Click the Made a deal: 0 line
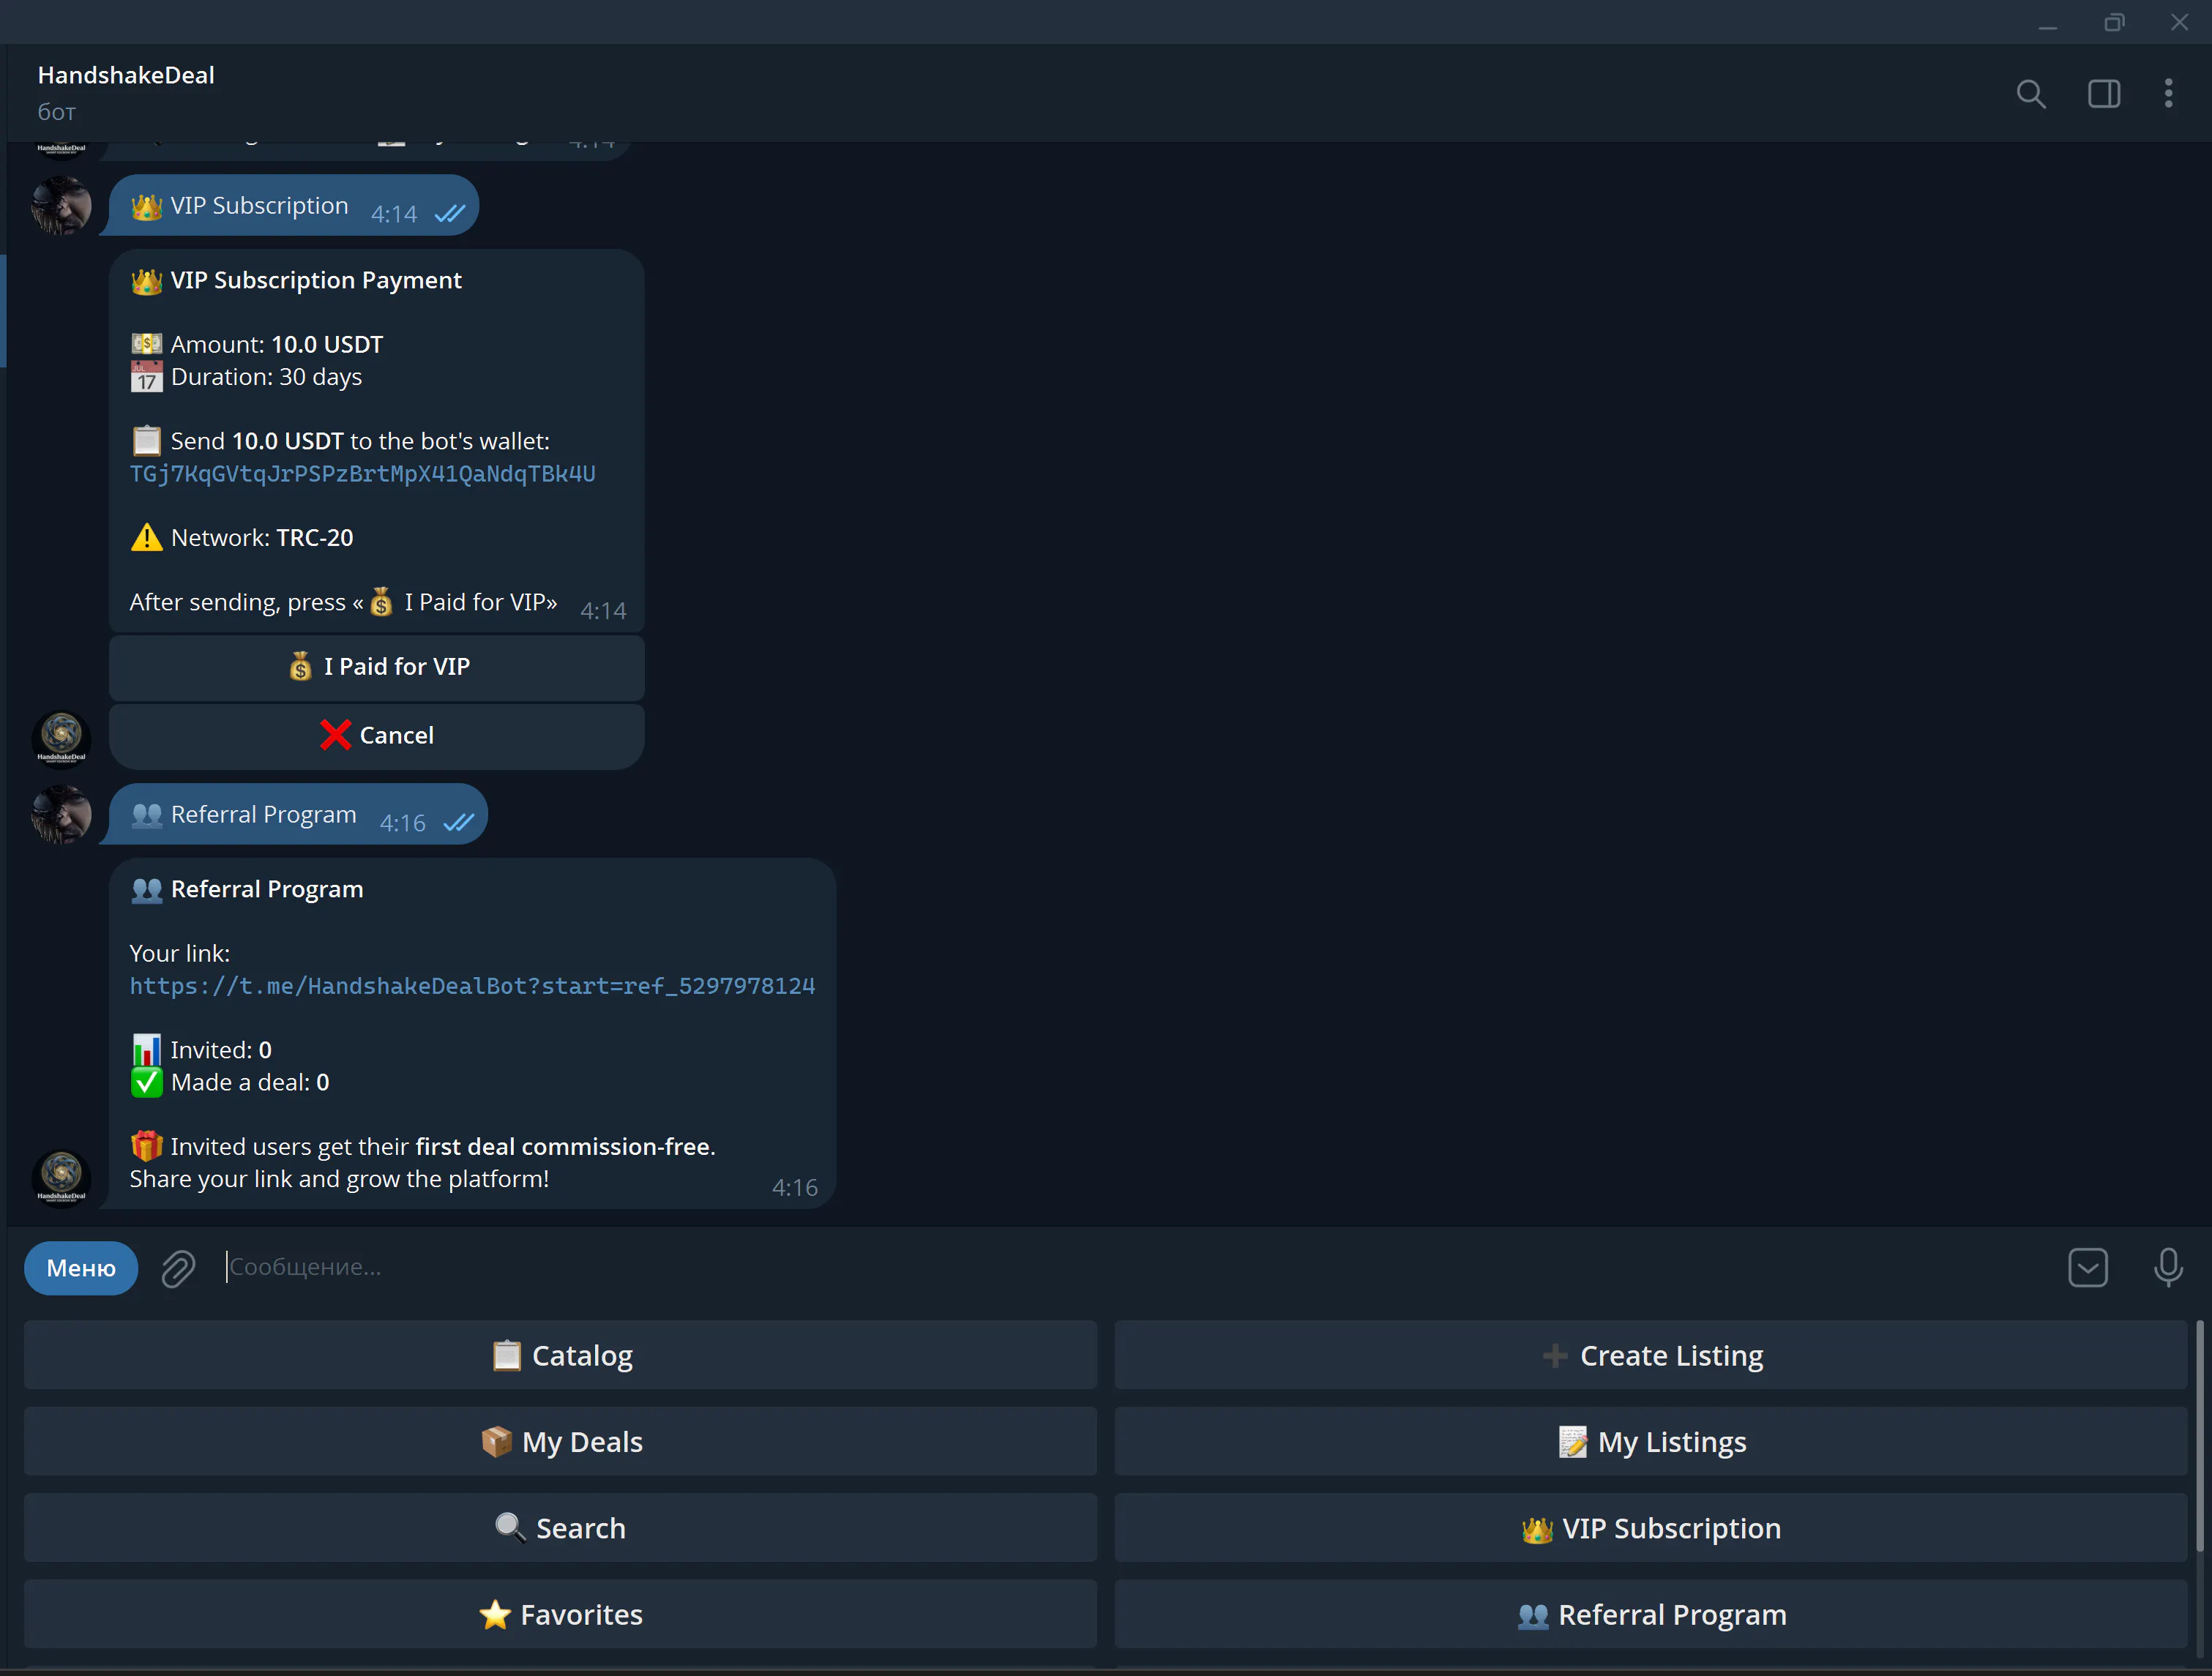The height and width of the screenshot is (1676, 2212). [x=230, y=1083]
